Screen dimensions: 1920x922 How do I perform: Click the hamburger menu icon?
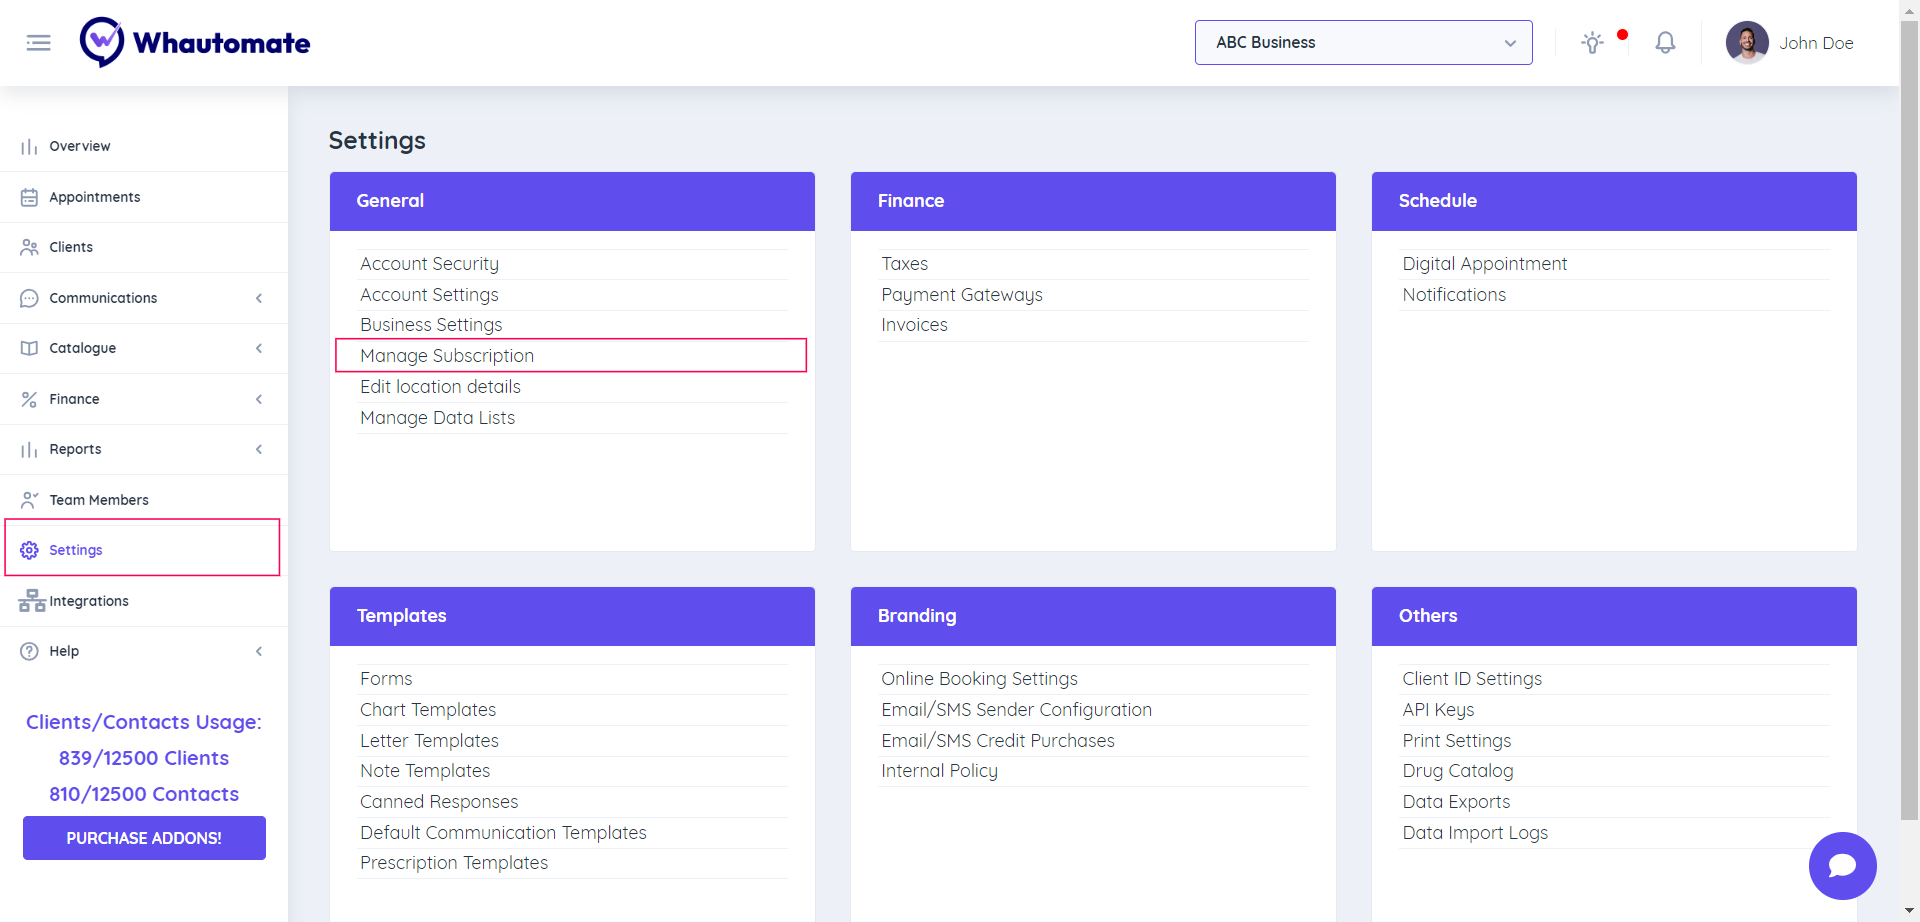pyautogui.click(x=38, y=43)
